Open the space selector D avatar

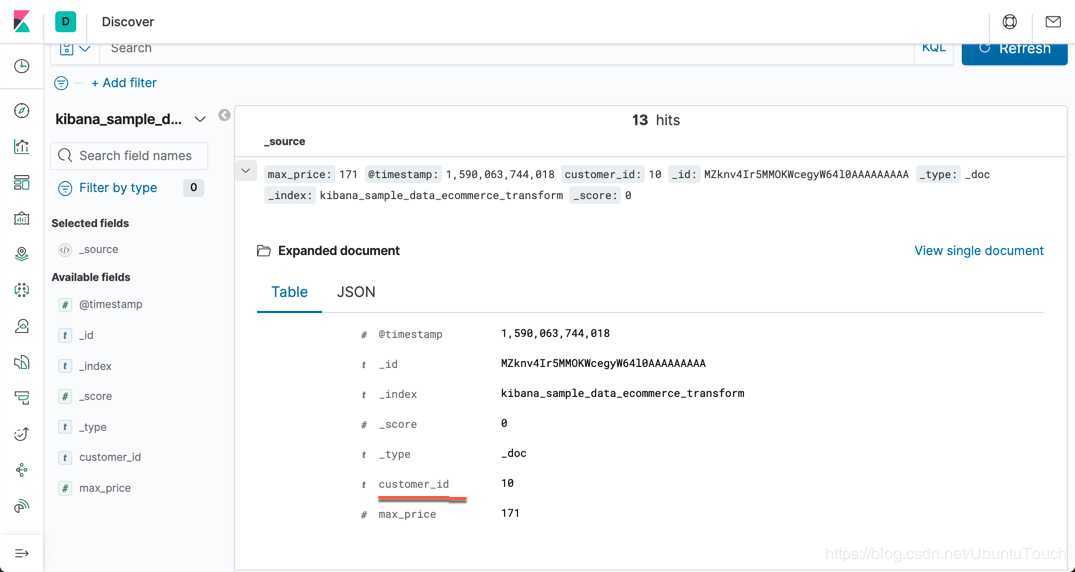click(66, 22)
